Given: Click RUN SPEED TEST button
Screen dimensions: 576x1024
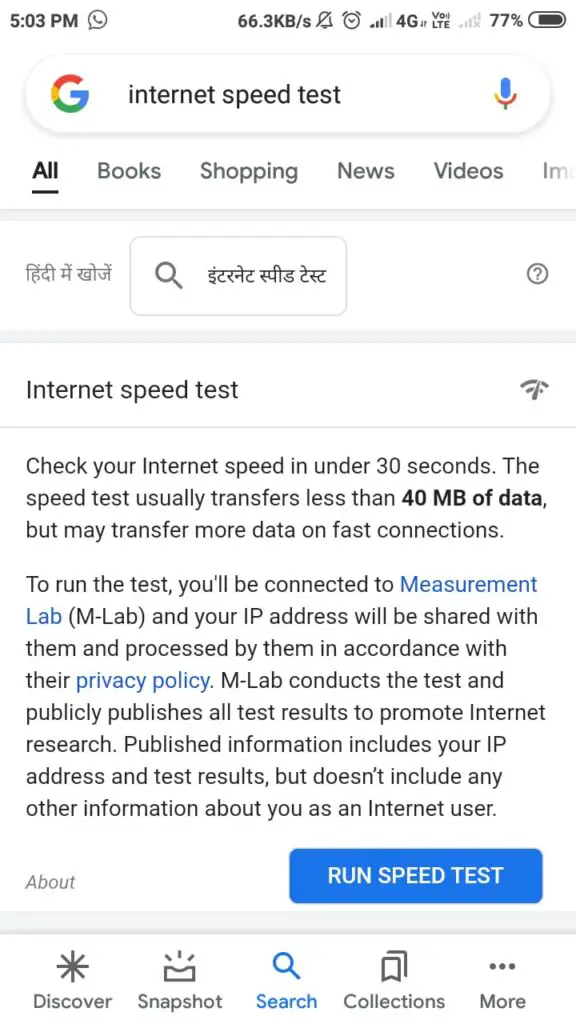Looking at the screenshot, I should 416,875.
